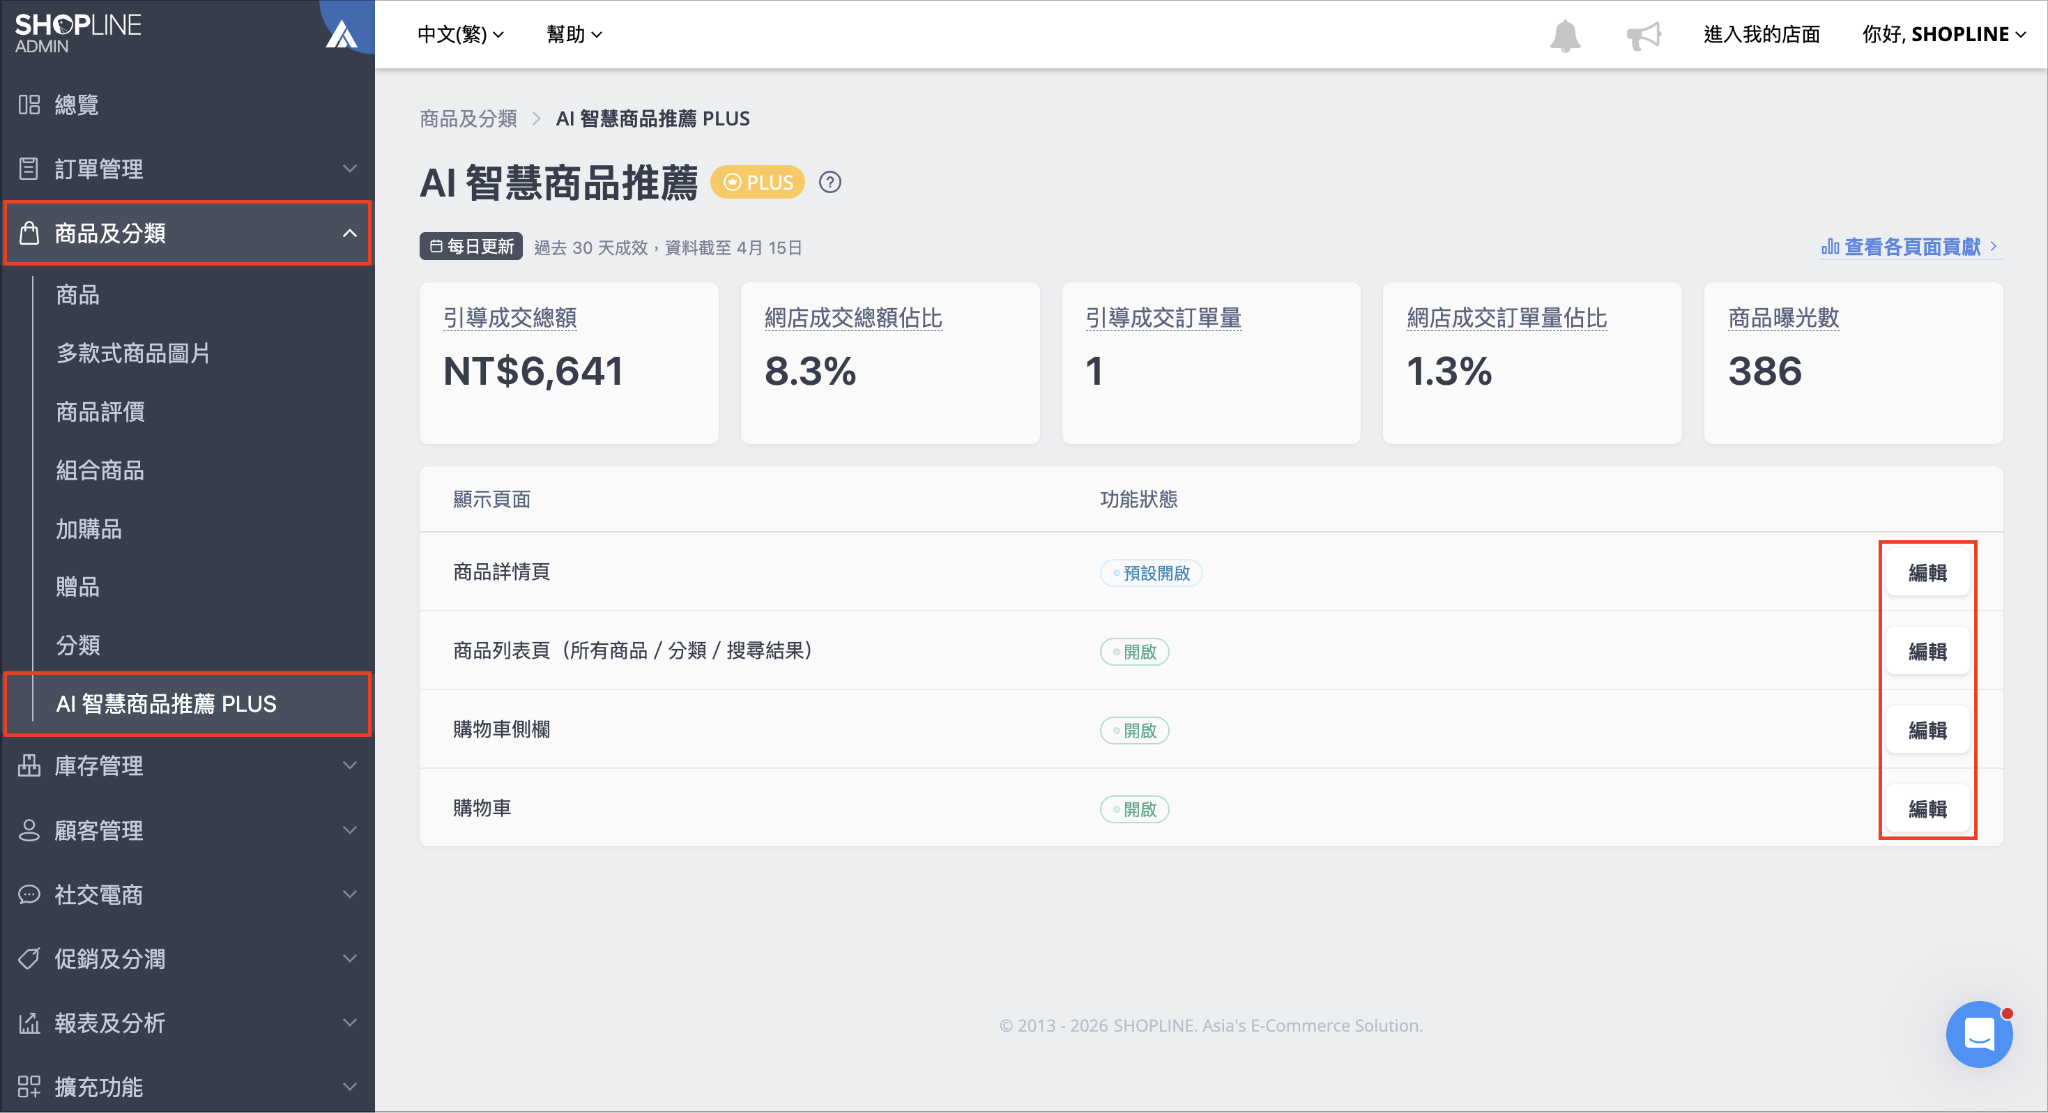Click the 商品詳情頁 row label
The height and width of the screenshot is (1113, 2048).
(501, 572)
